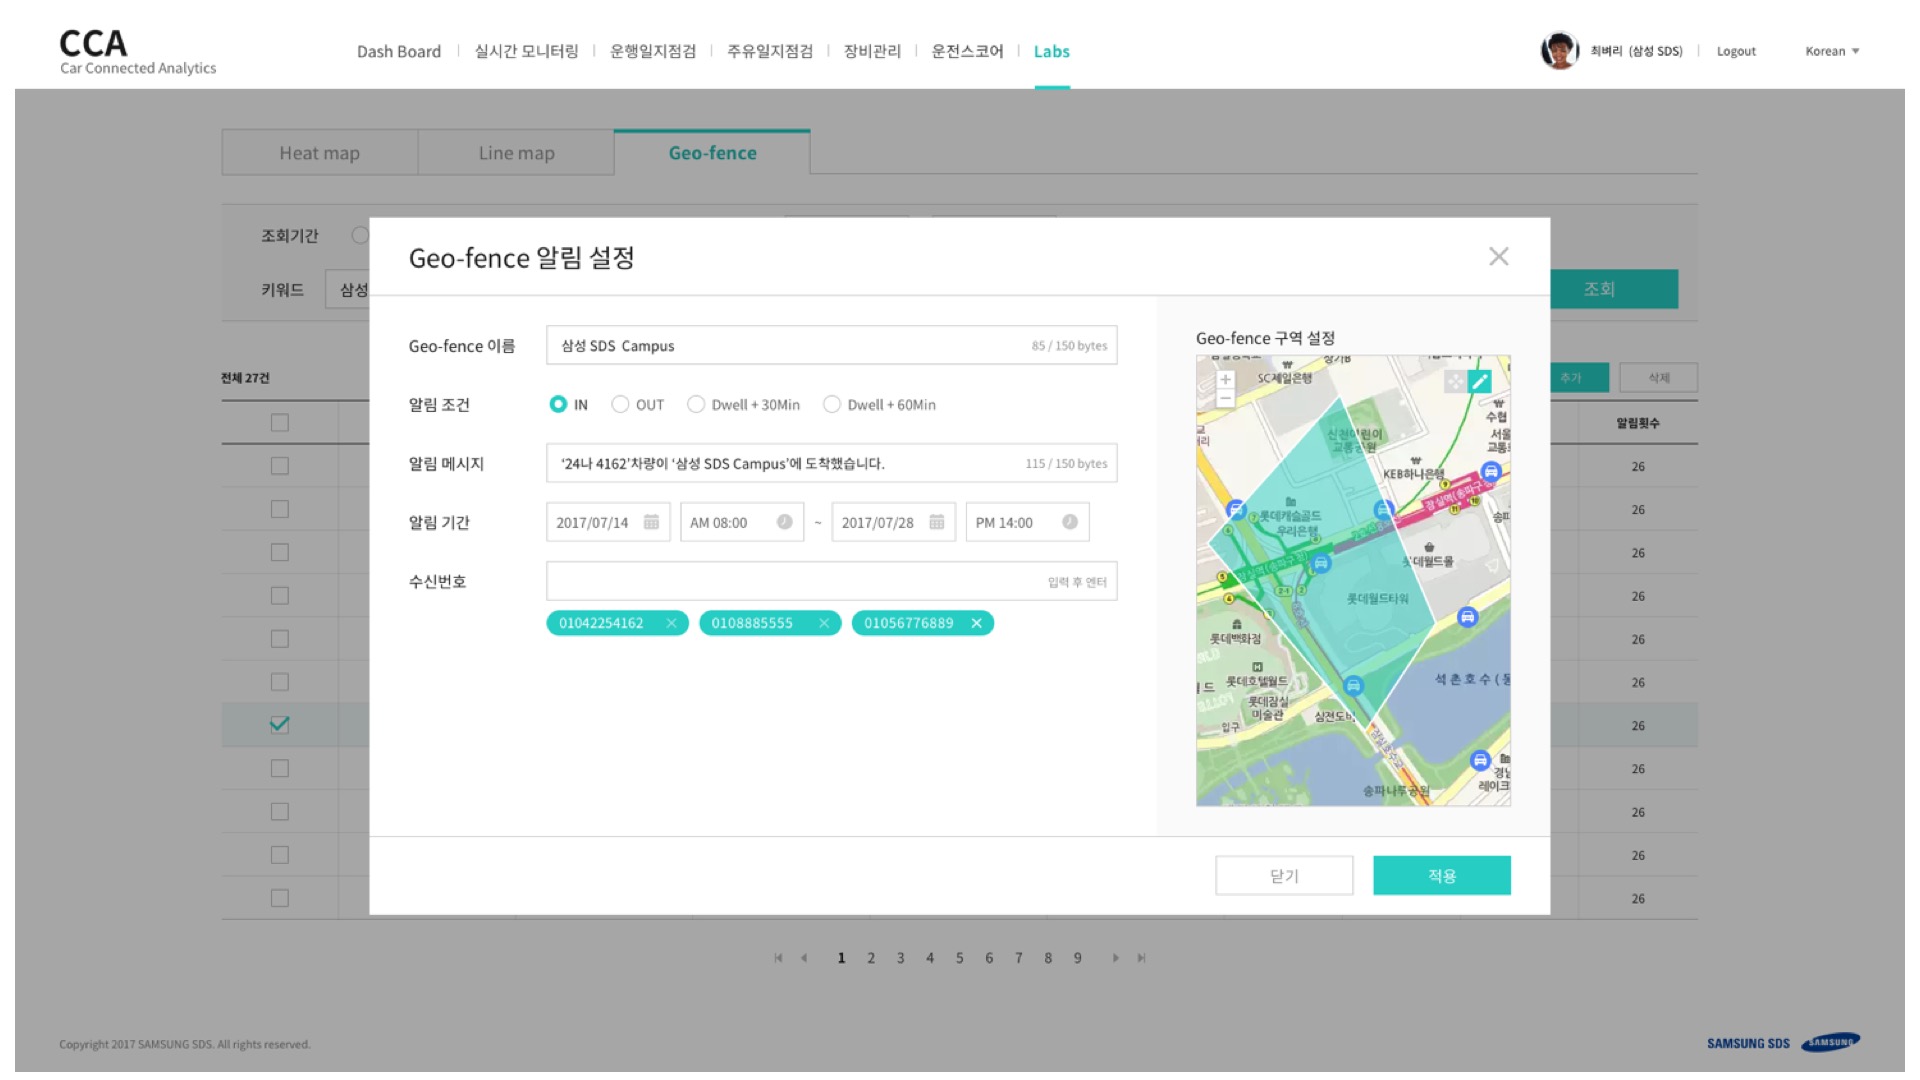Close the Geo-fence alert settings dialog

click(1498, 257)
